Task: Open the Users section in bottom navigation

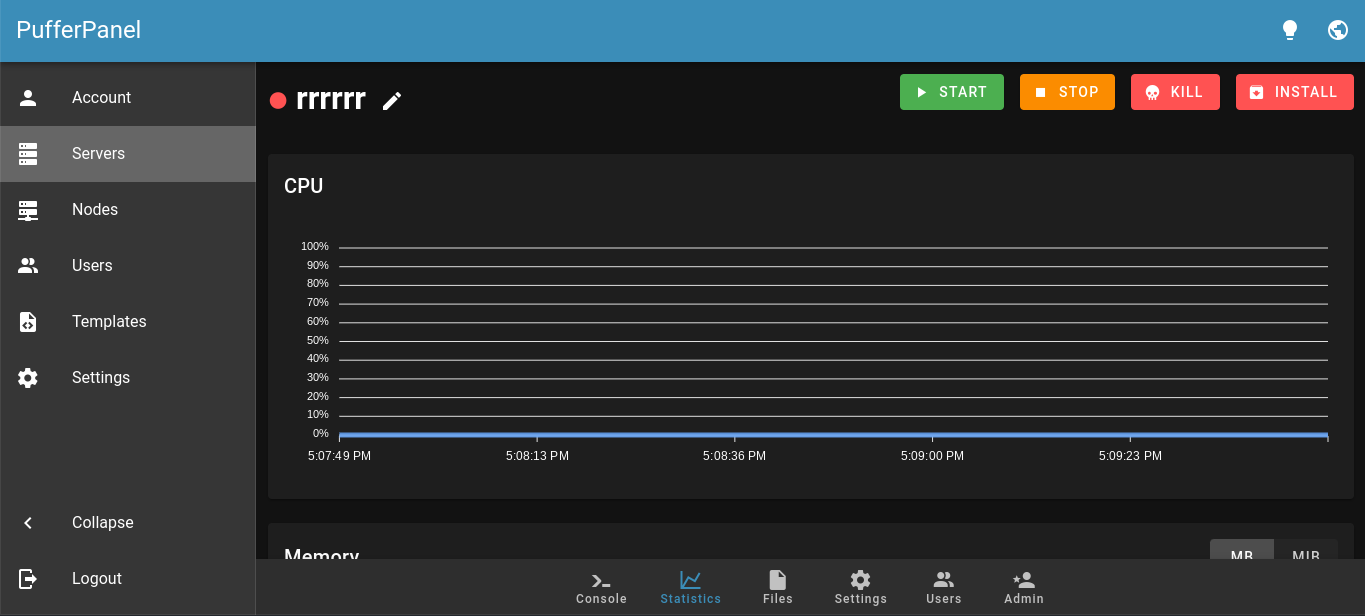Action: click(x=943, y=588)
